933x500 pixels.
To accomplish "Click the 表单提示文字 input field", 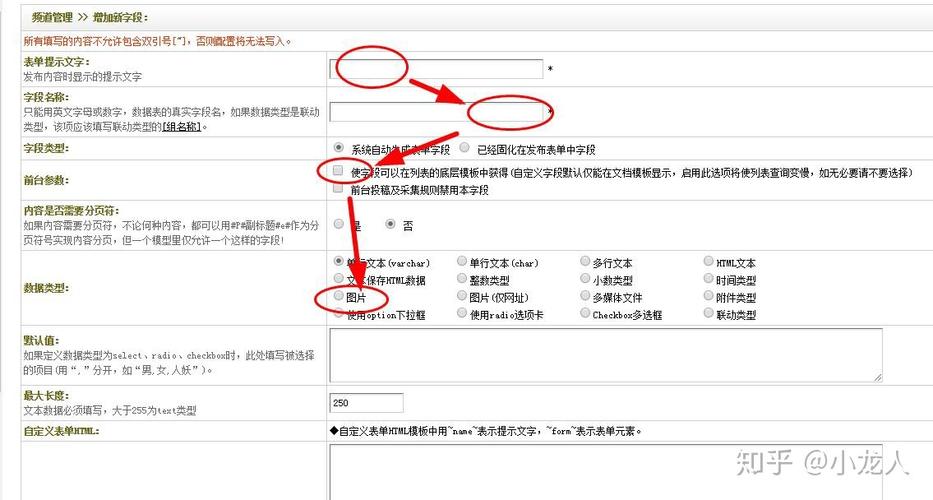I will (436, 68).
